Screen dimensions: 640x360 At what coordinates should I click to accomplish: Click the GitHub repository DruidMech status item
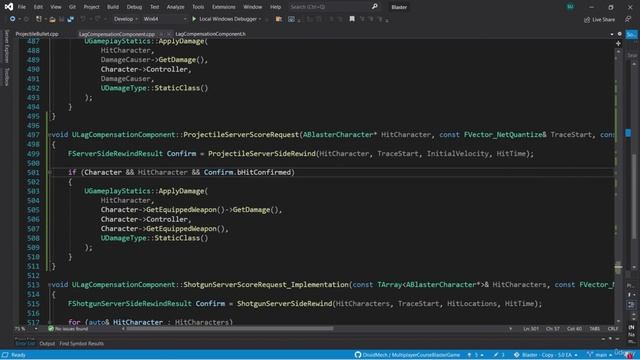[x=407, y=355]
